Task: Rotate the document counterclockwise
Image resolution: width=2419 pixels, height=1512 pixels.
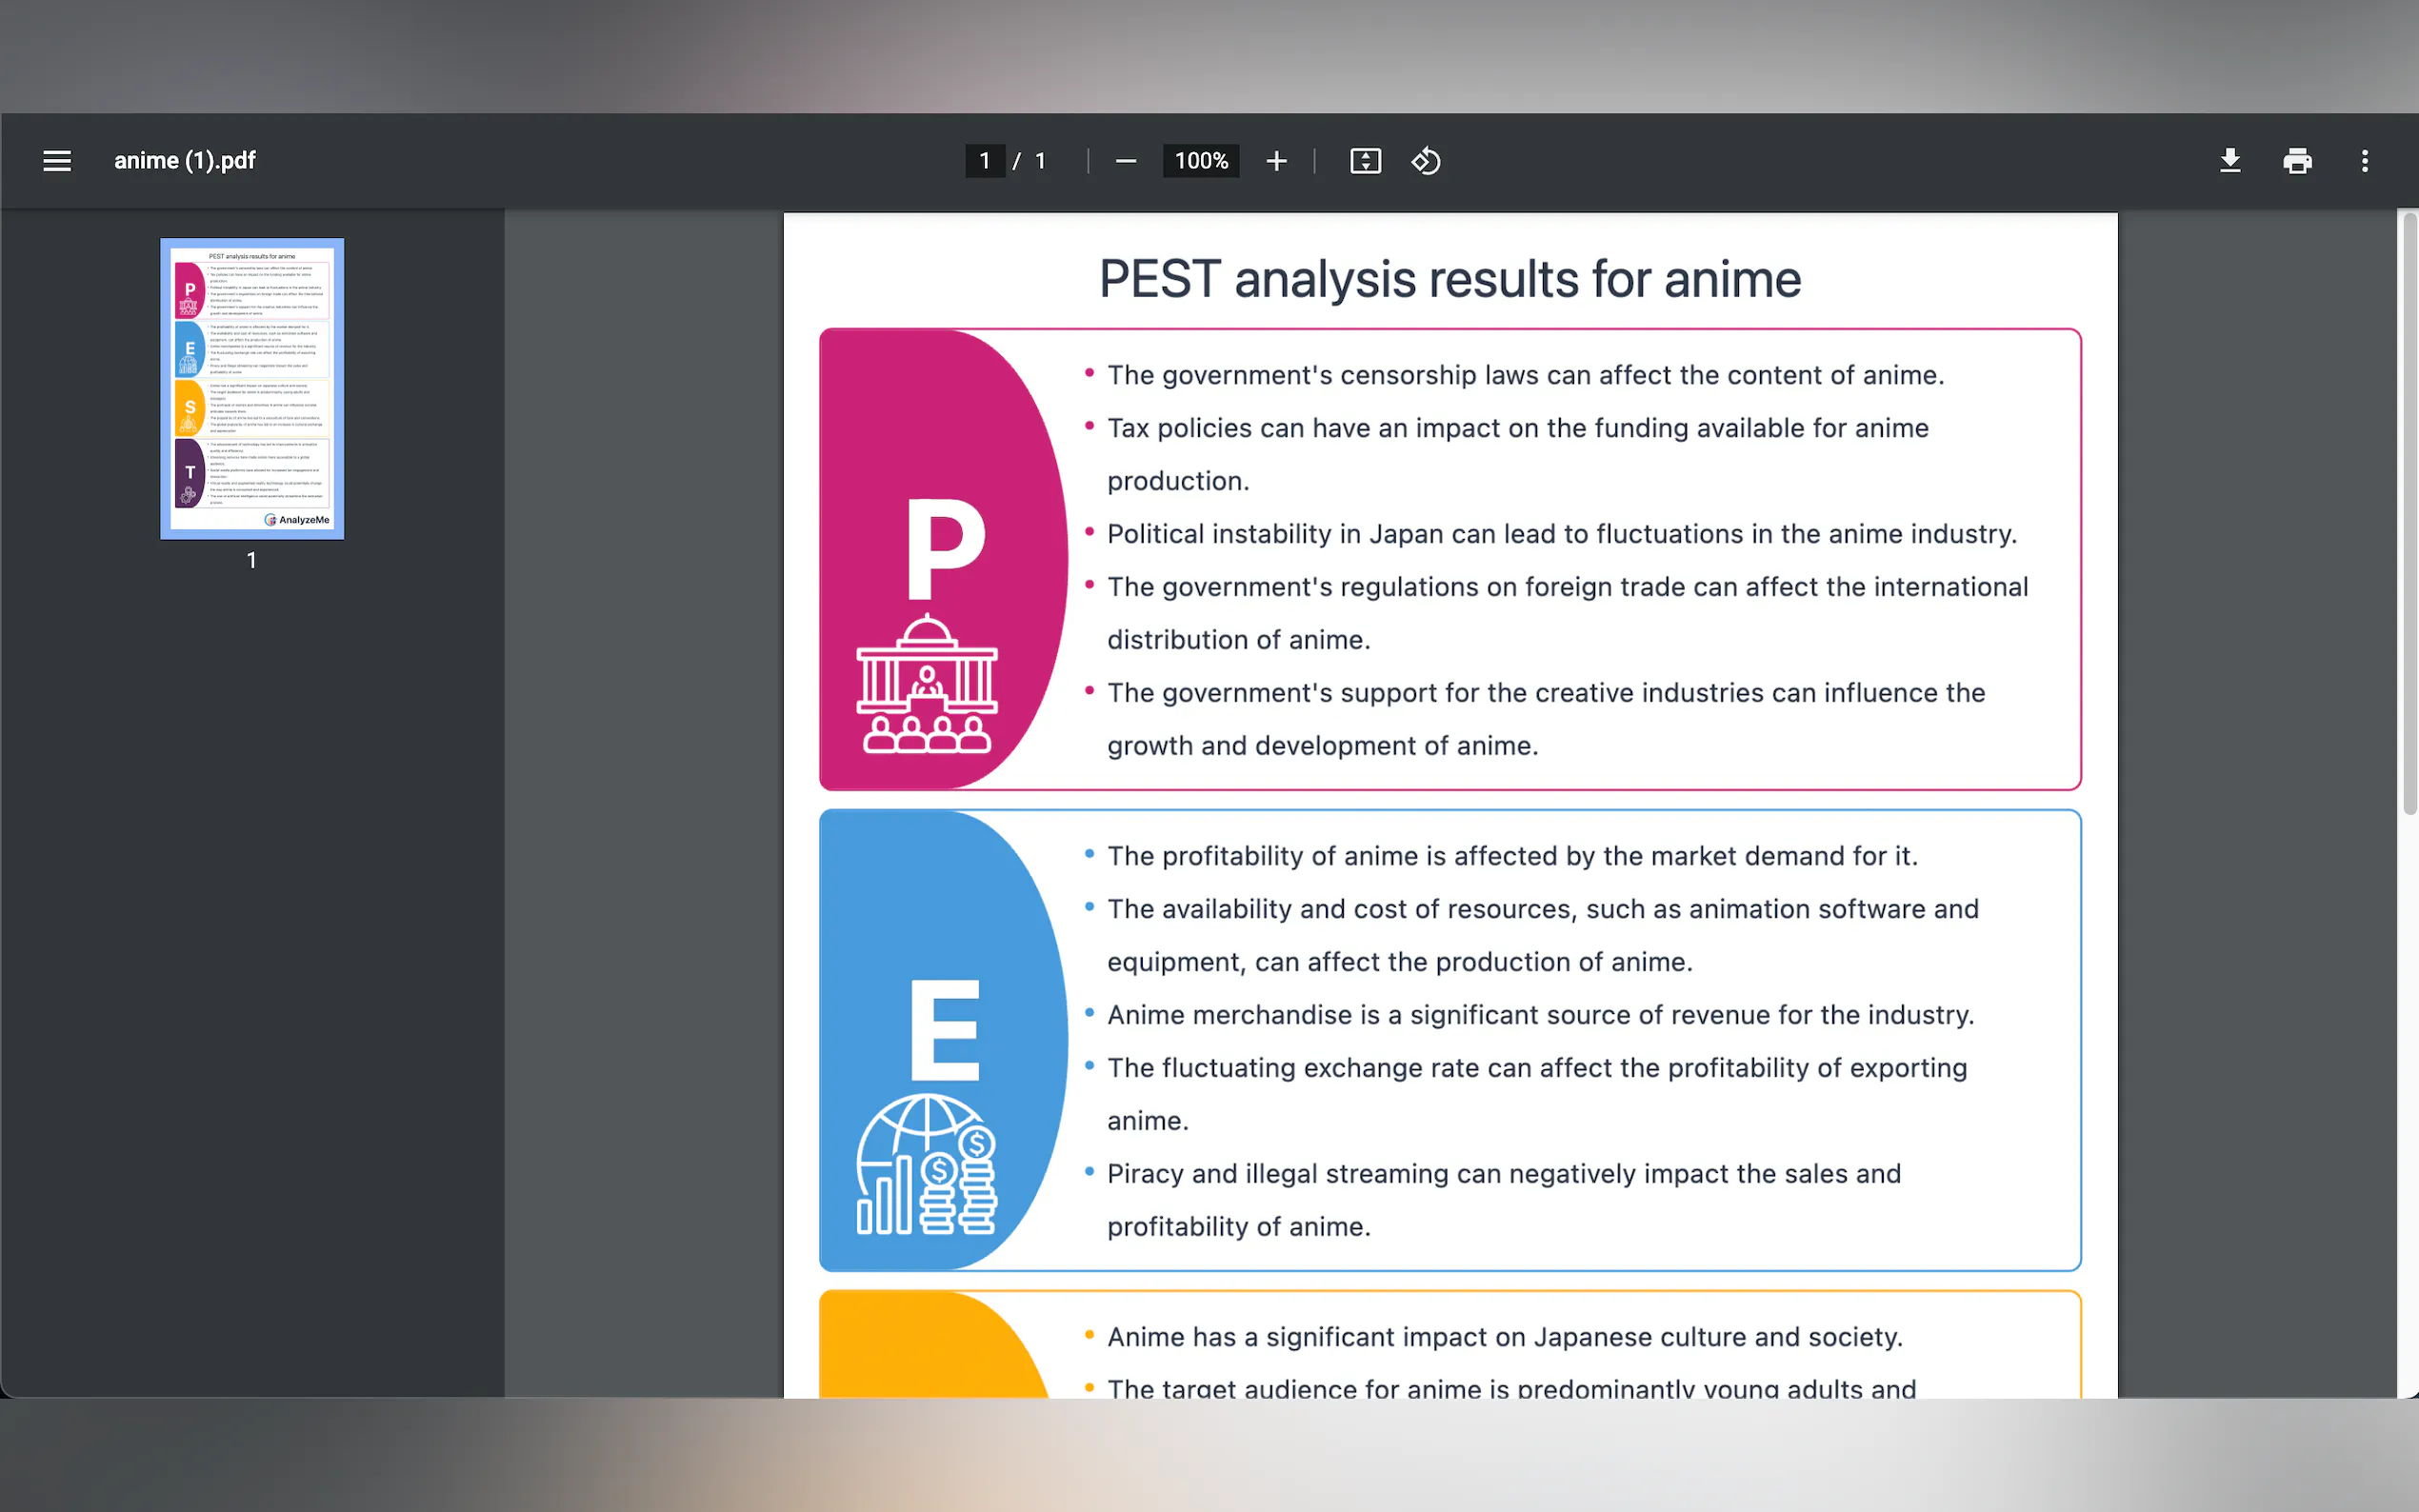Action: [1426, 161]
